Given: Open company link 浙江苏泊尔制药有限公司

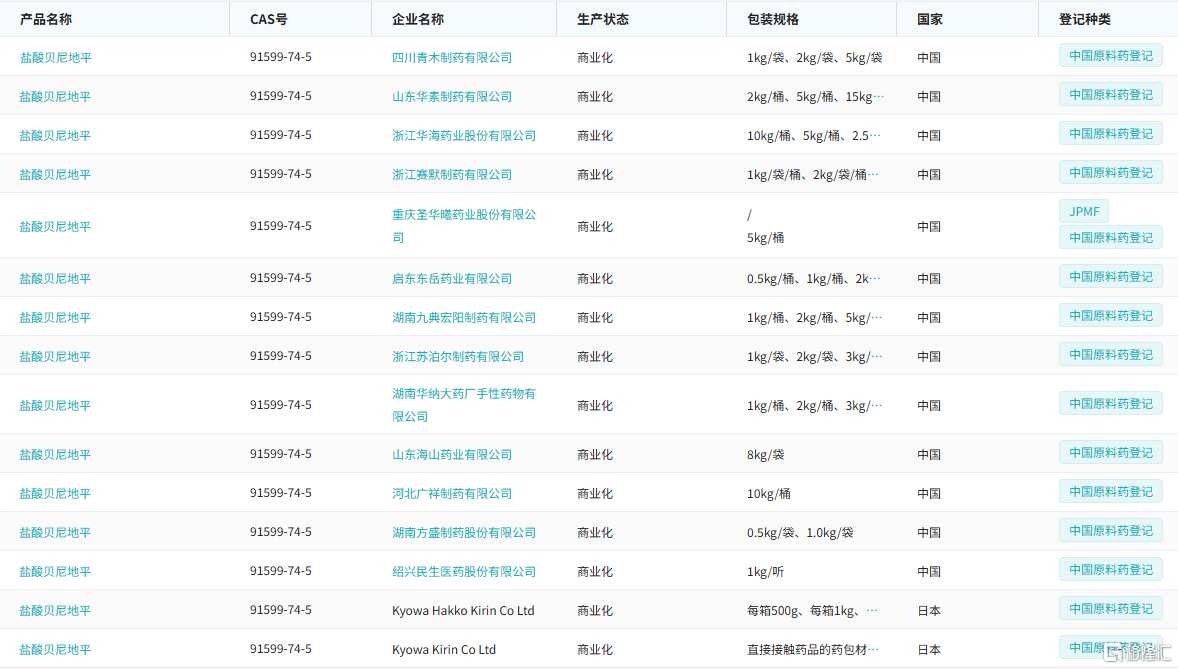Looking at the screenshot, I should (458, 357).
